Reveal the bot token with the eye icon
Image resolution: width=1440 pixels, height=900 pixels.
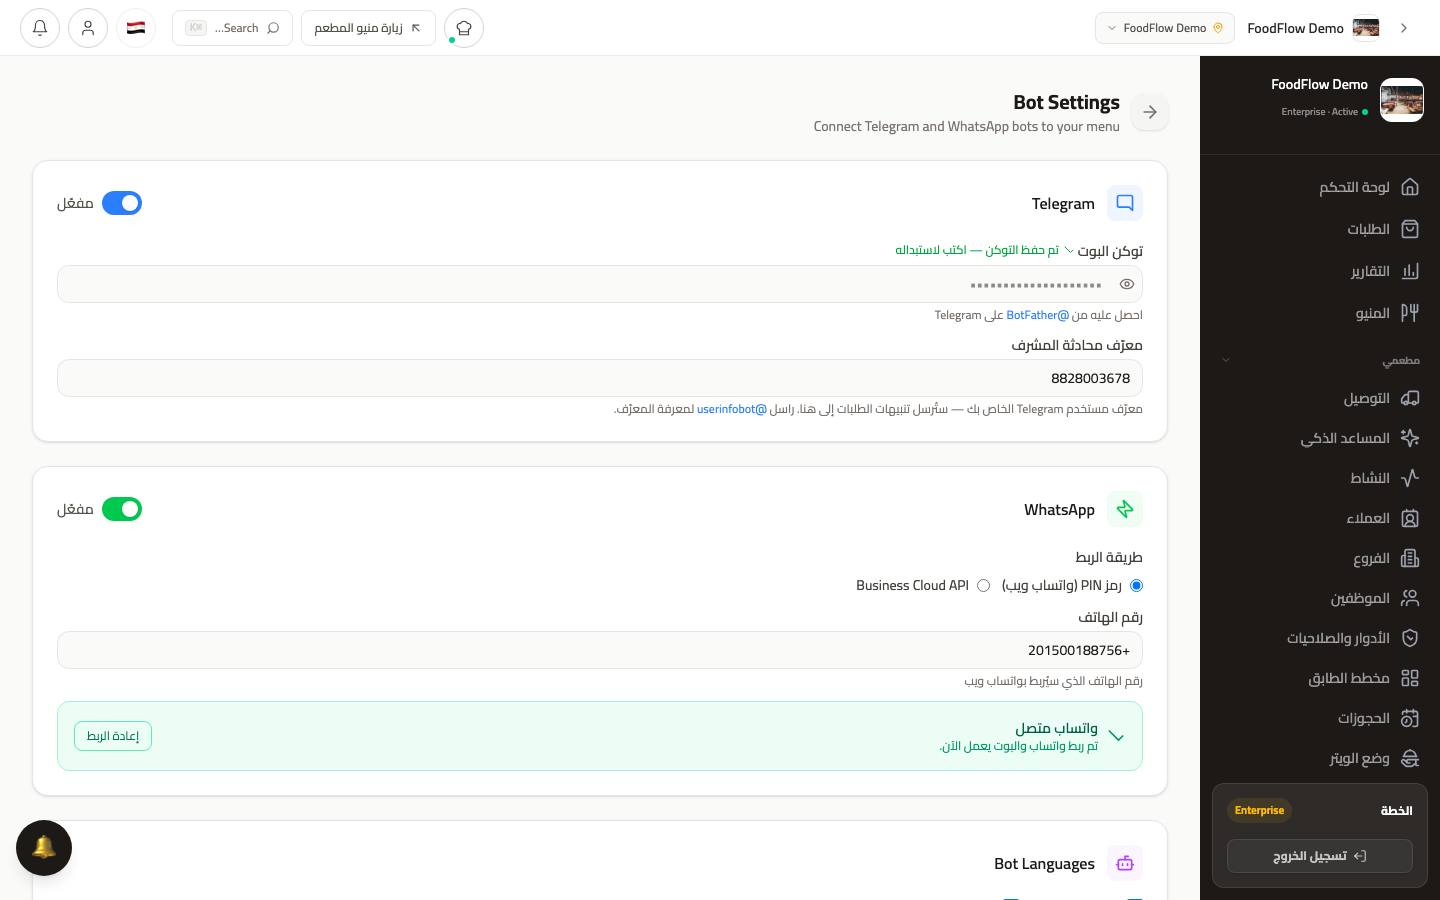[x=1127, y=284]
